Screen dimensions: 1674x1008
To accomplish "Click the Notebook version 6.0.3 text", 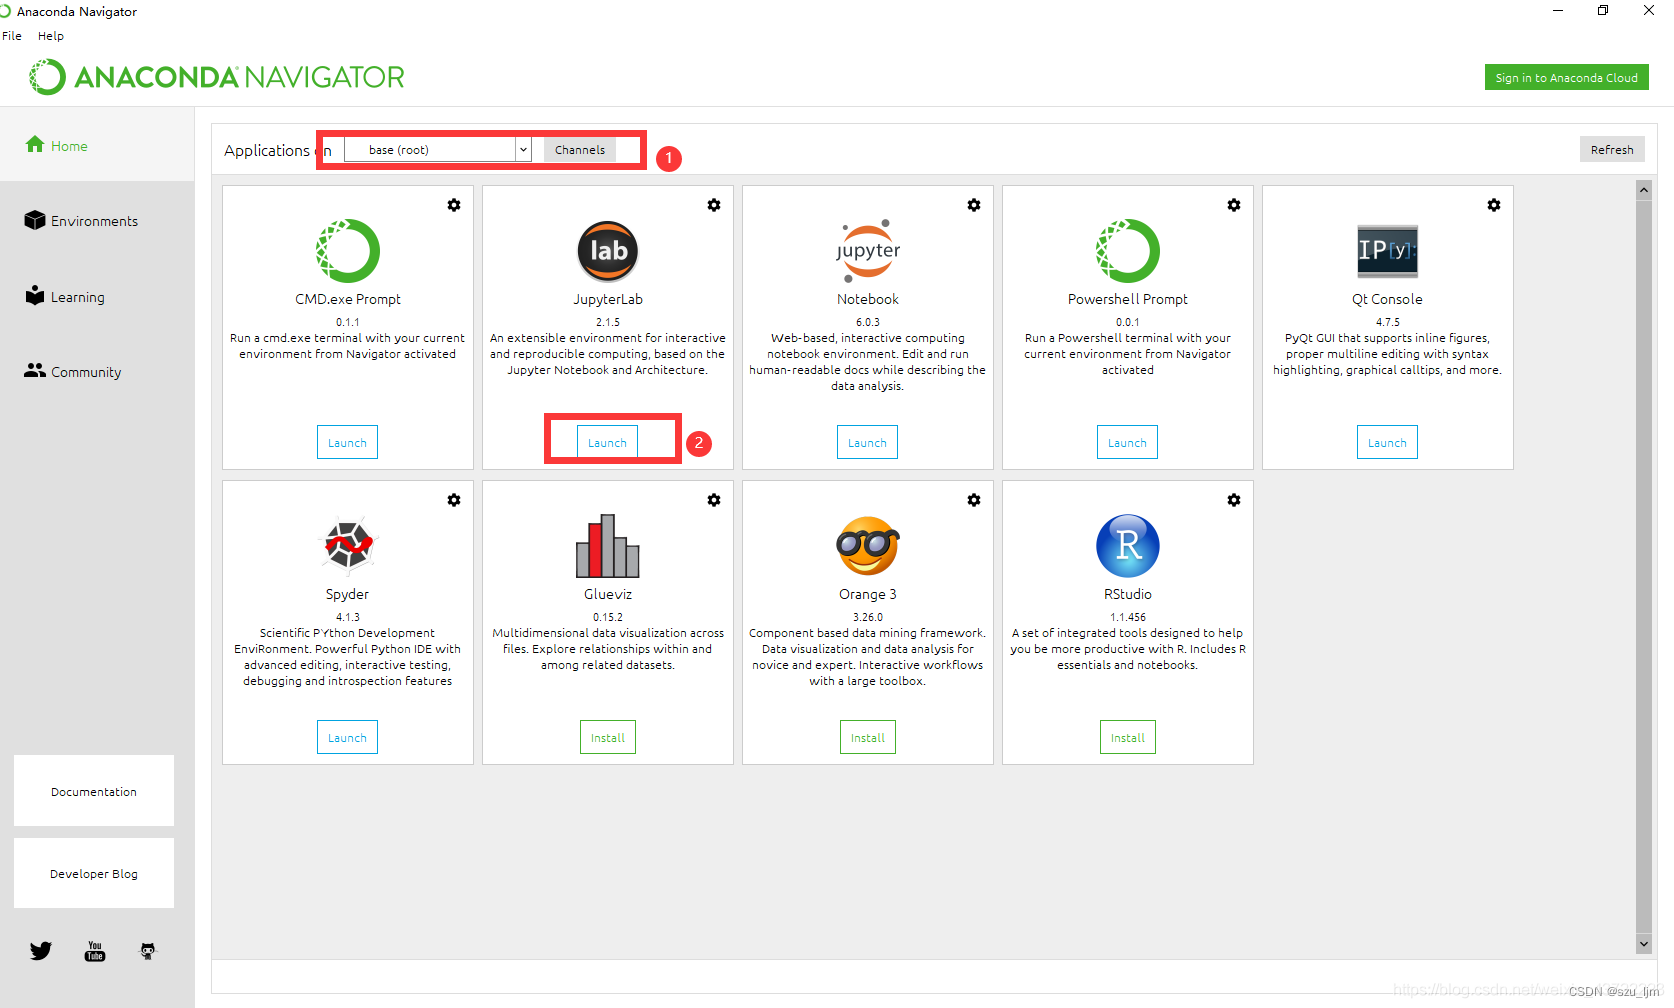I will click(868, 323).
